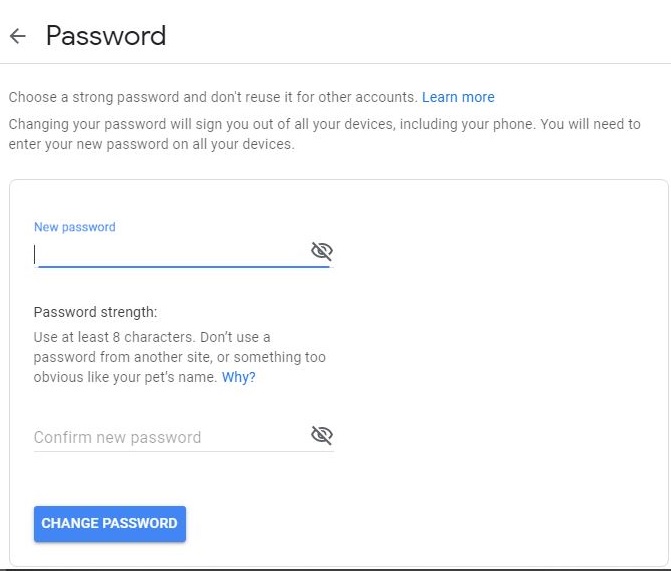The width and height of the screenshot is (671, 571).
Task: Open the Learn more link
Action: (458, 97)
